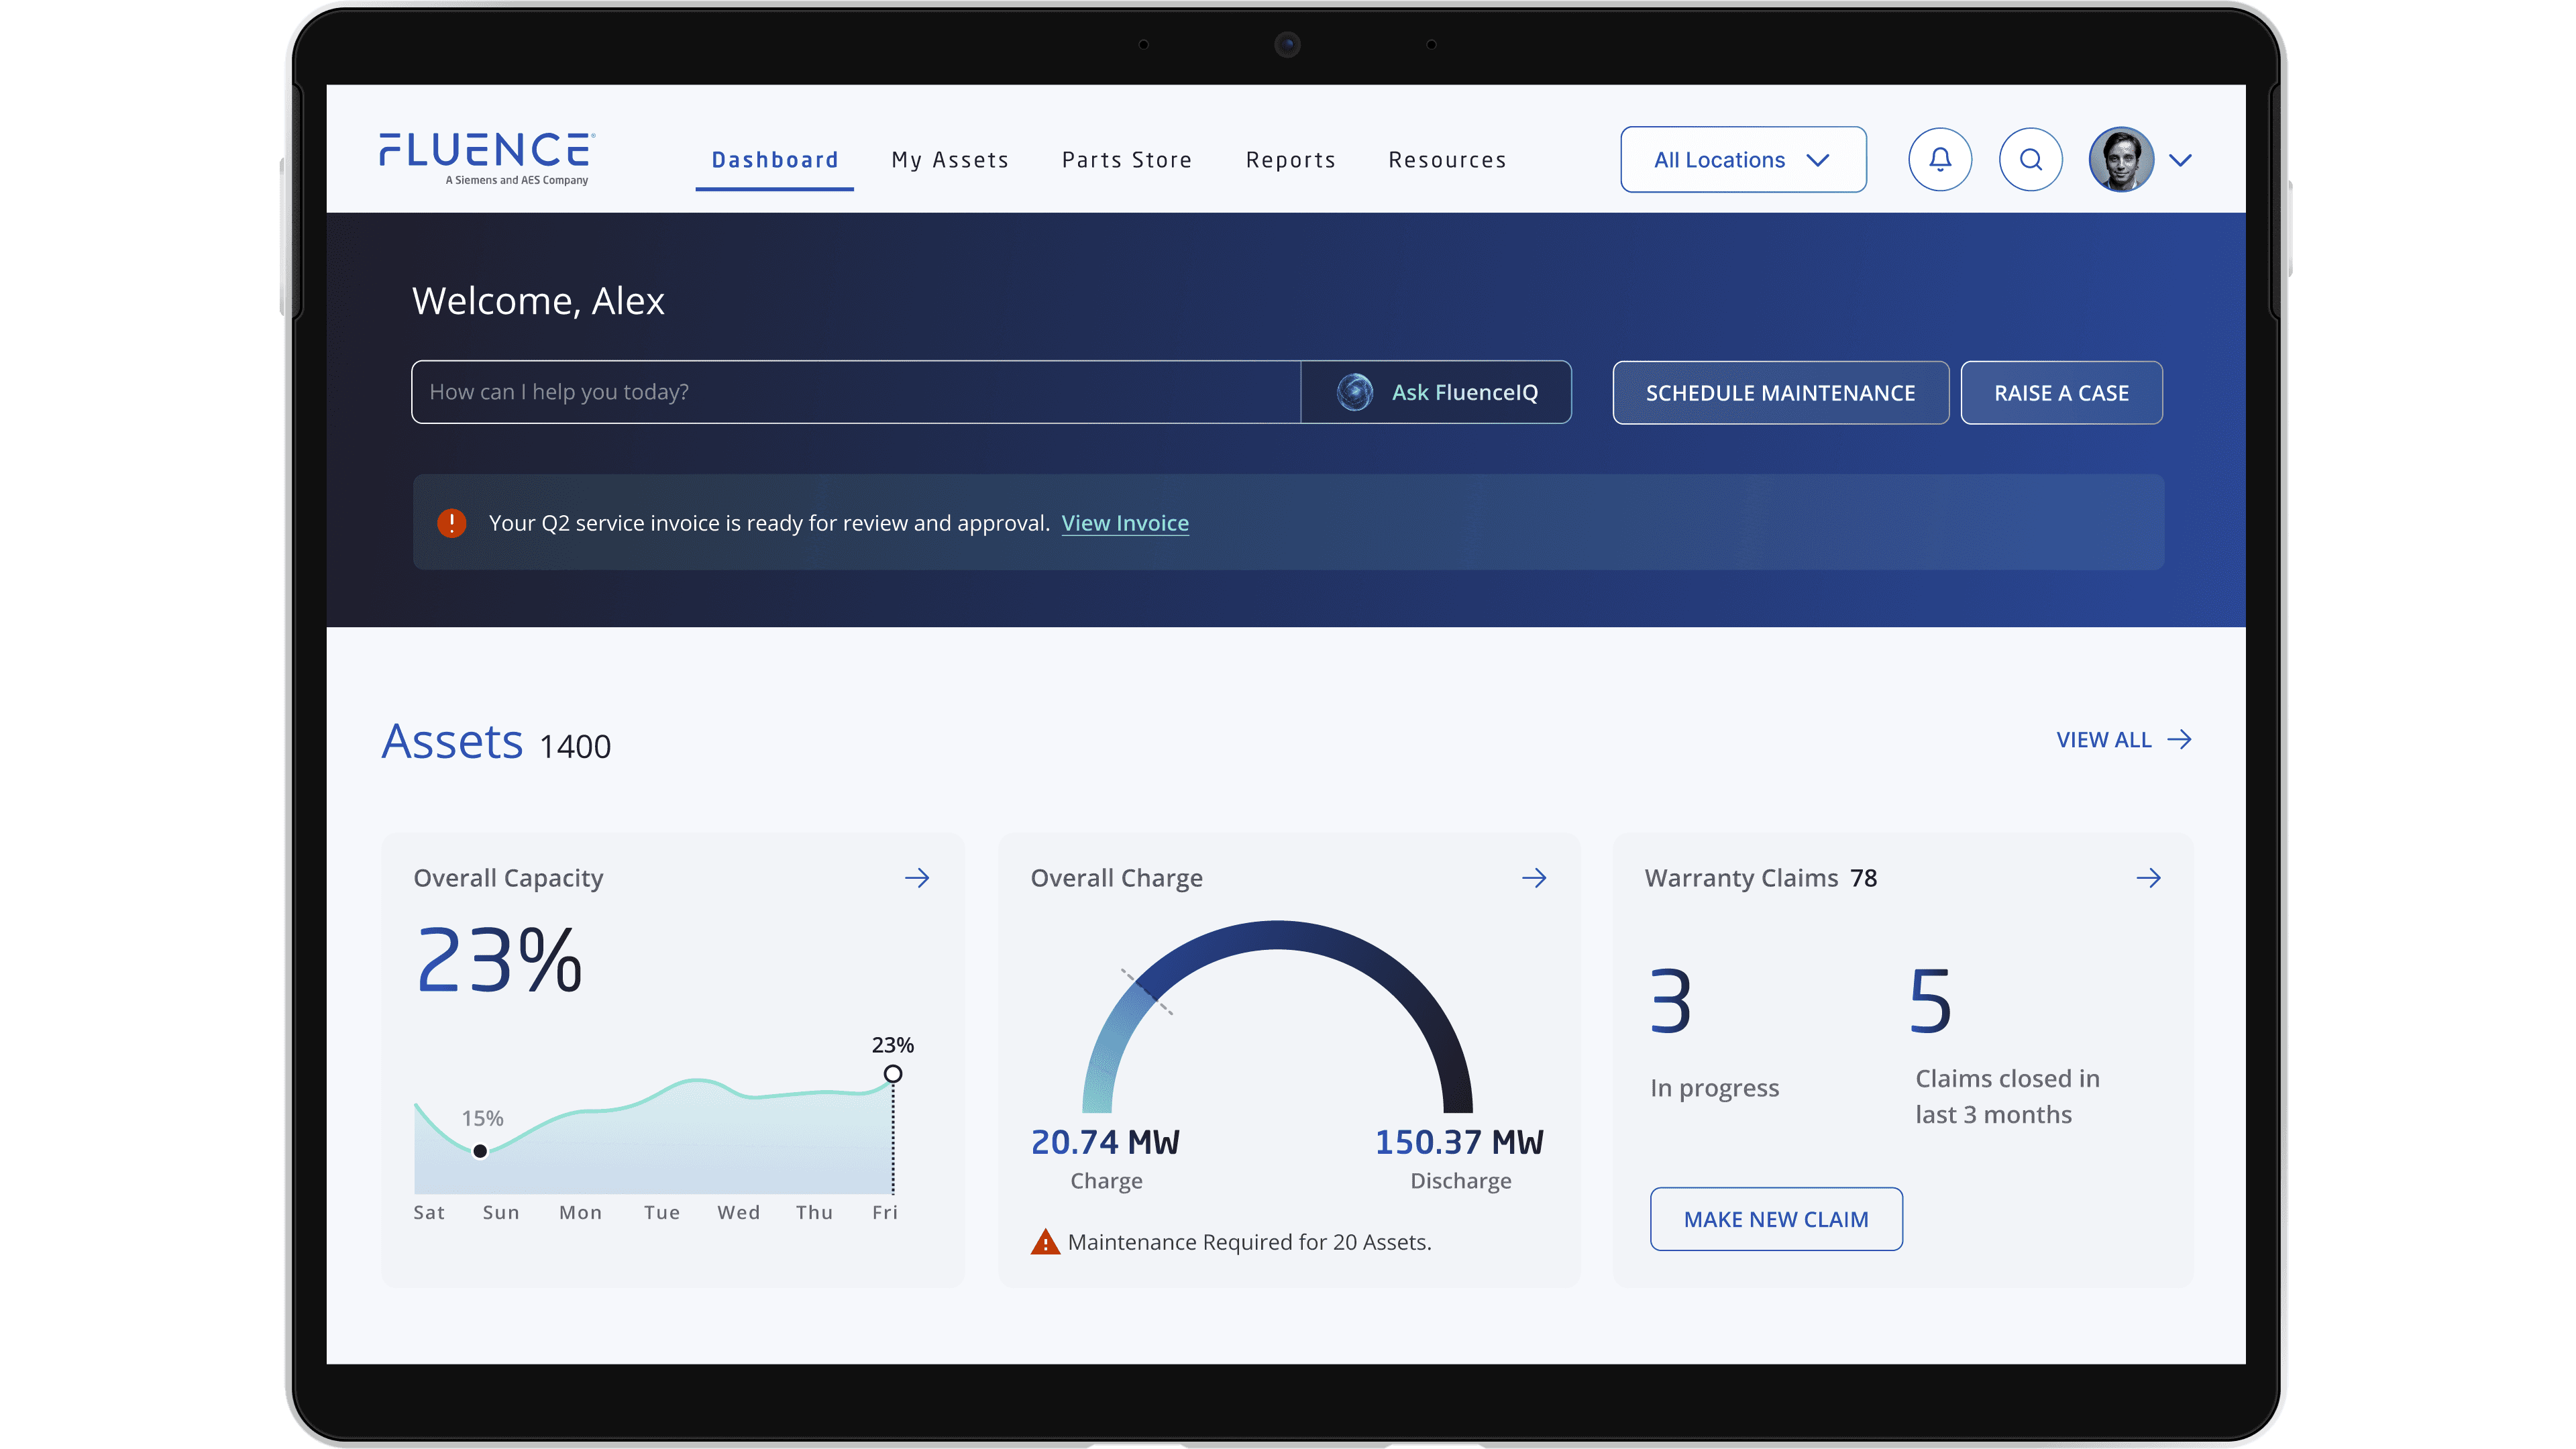The image size is (2576, 1449).
Task: Switch to the My Assets tab
Action: pyautogui.click(x=950, y=160)
